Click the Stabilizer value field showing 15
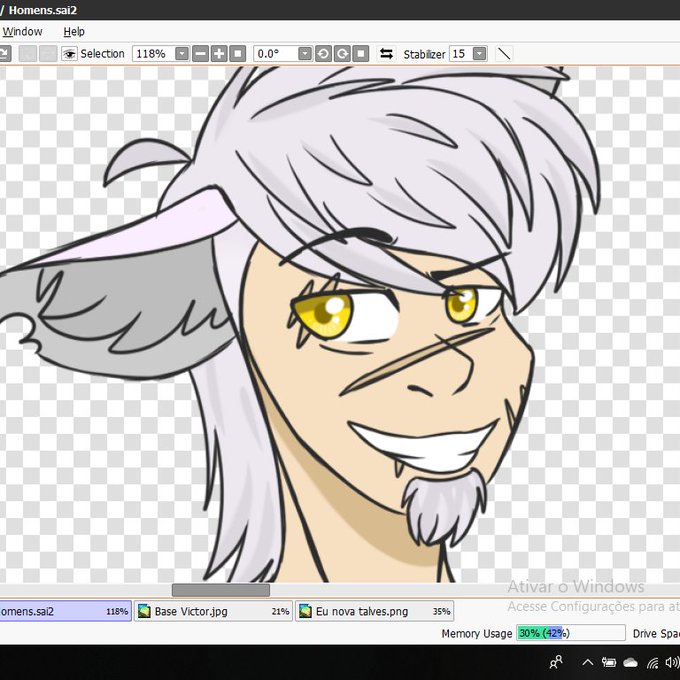 [x=461, y=54]
